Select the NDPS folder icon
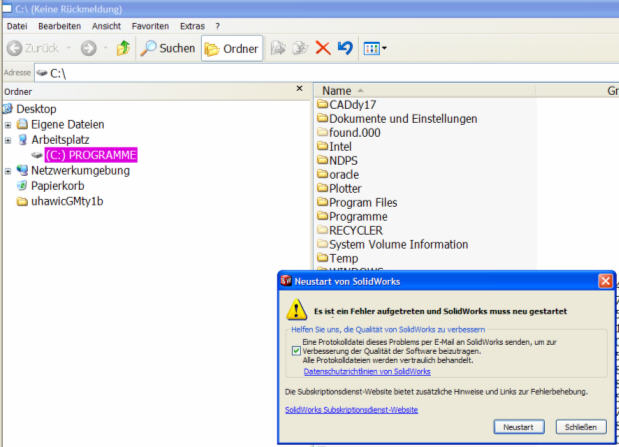The height and width of the screenshot is (447, 619). (323, 160)
